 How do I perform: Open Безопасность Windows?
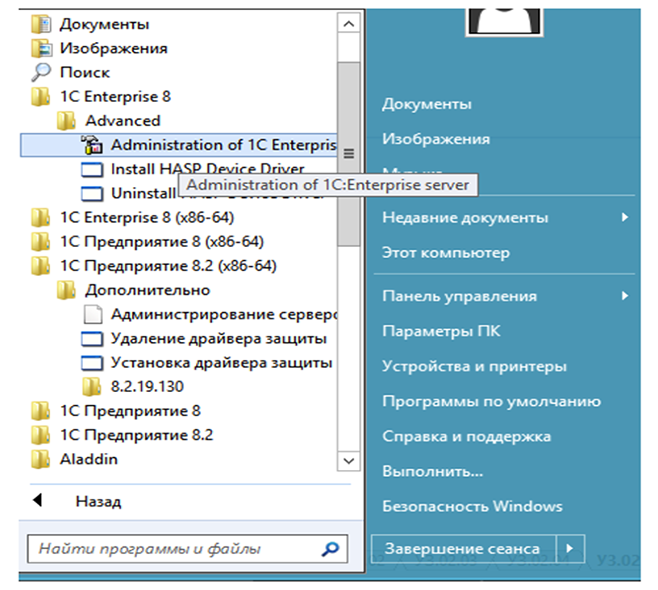472,506
